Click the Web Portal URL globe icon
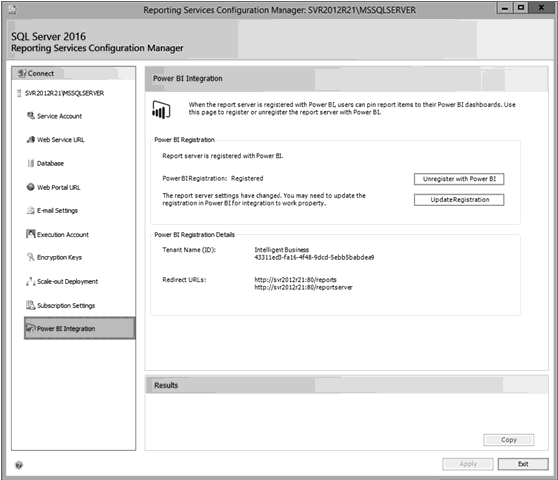Viewport: 558px width, 480px height. click(x=31, y=187)
